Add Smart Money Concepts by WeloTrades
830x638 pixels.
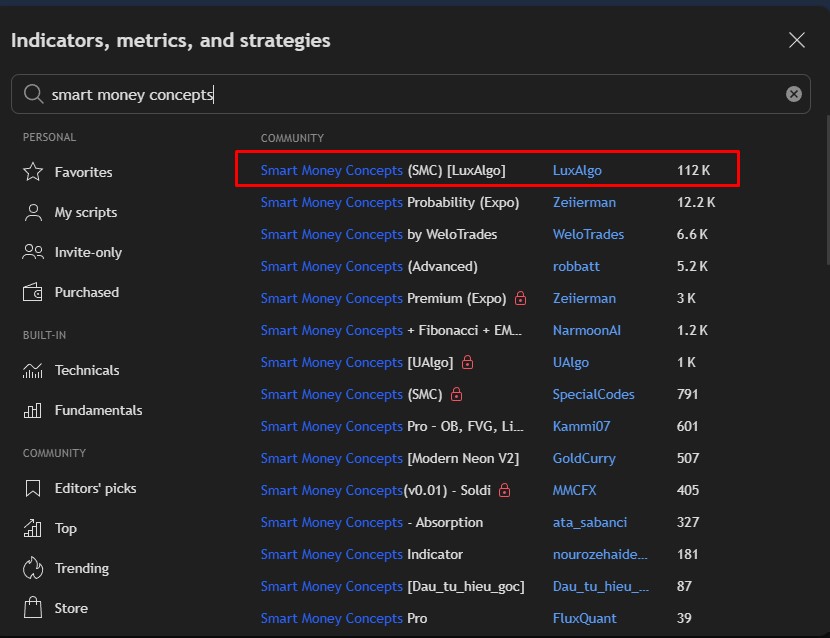(378, 234)
